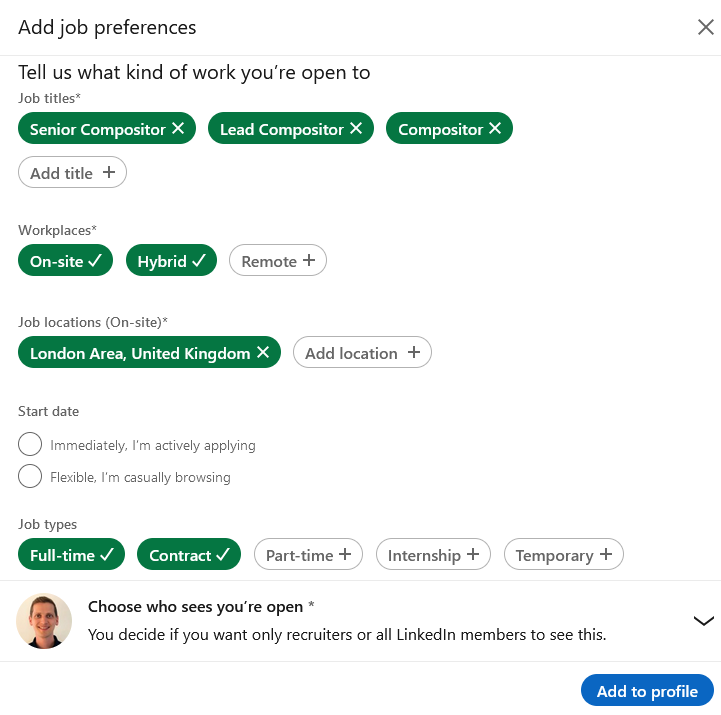Choose Flexible, I'm casually browsing
The width and height of the screenshot is (721, 715).
[30, 477]
